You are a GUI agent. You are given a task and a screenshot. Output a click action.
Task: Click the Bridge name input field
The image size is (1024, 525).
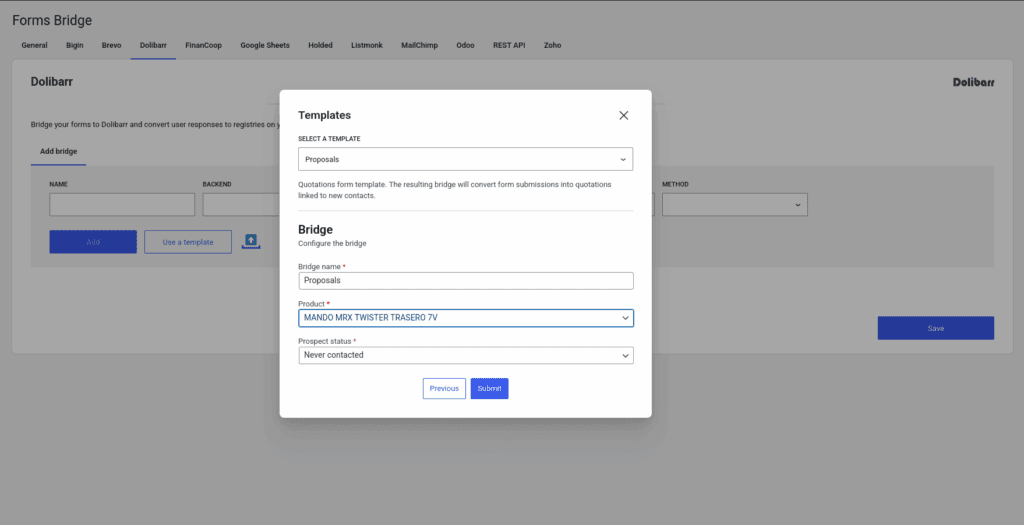[x=466, y=281]
